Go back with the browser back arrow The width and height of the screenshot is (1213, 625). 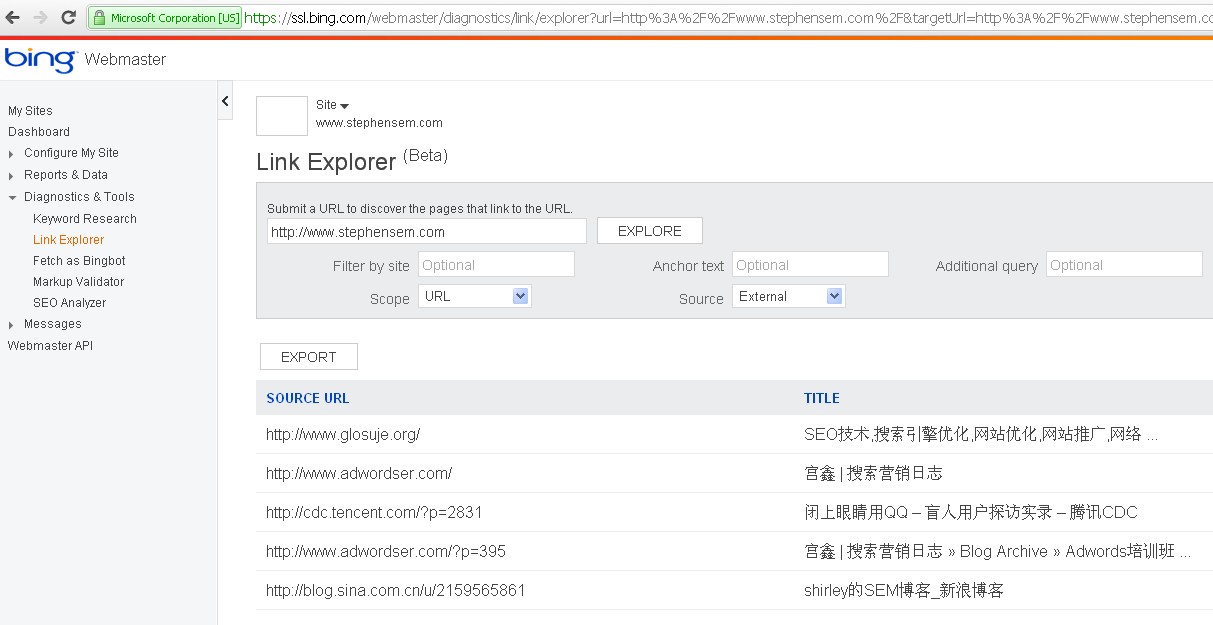tap(13, 17)
